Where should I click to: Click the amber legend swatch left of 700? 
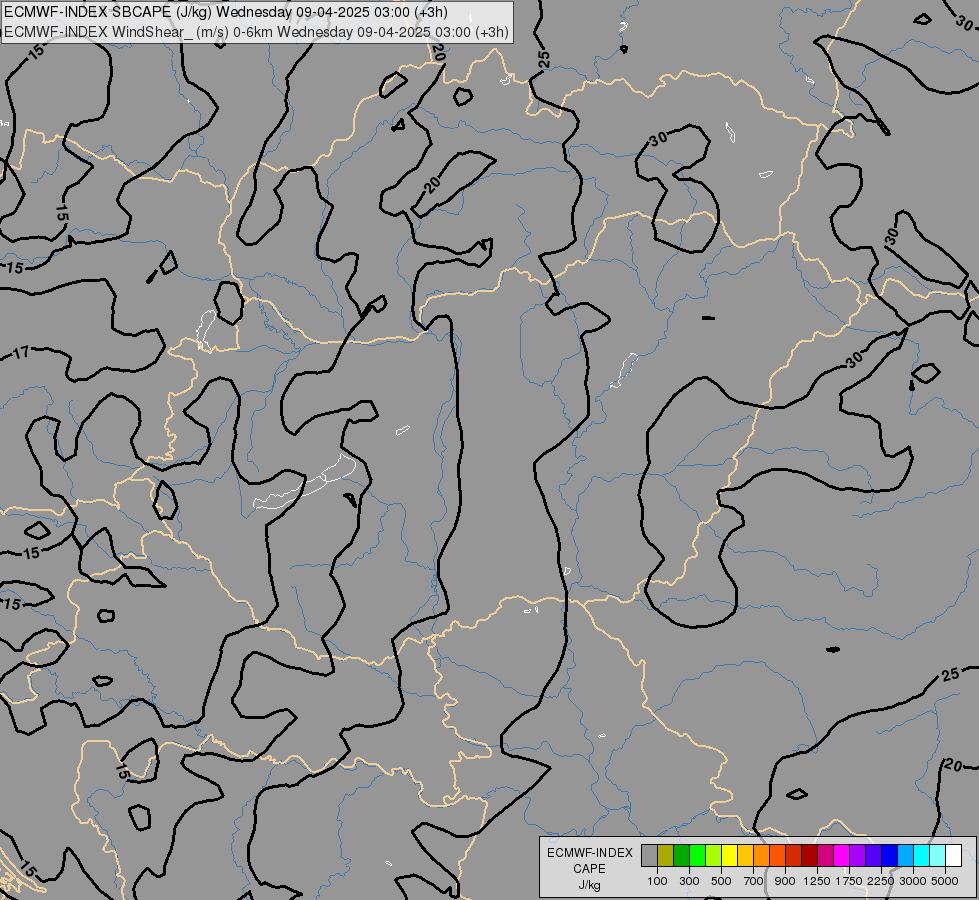pyautogui.click(x=745, y=855)
